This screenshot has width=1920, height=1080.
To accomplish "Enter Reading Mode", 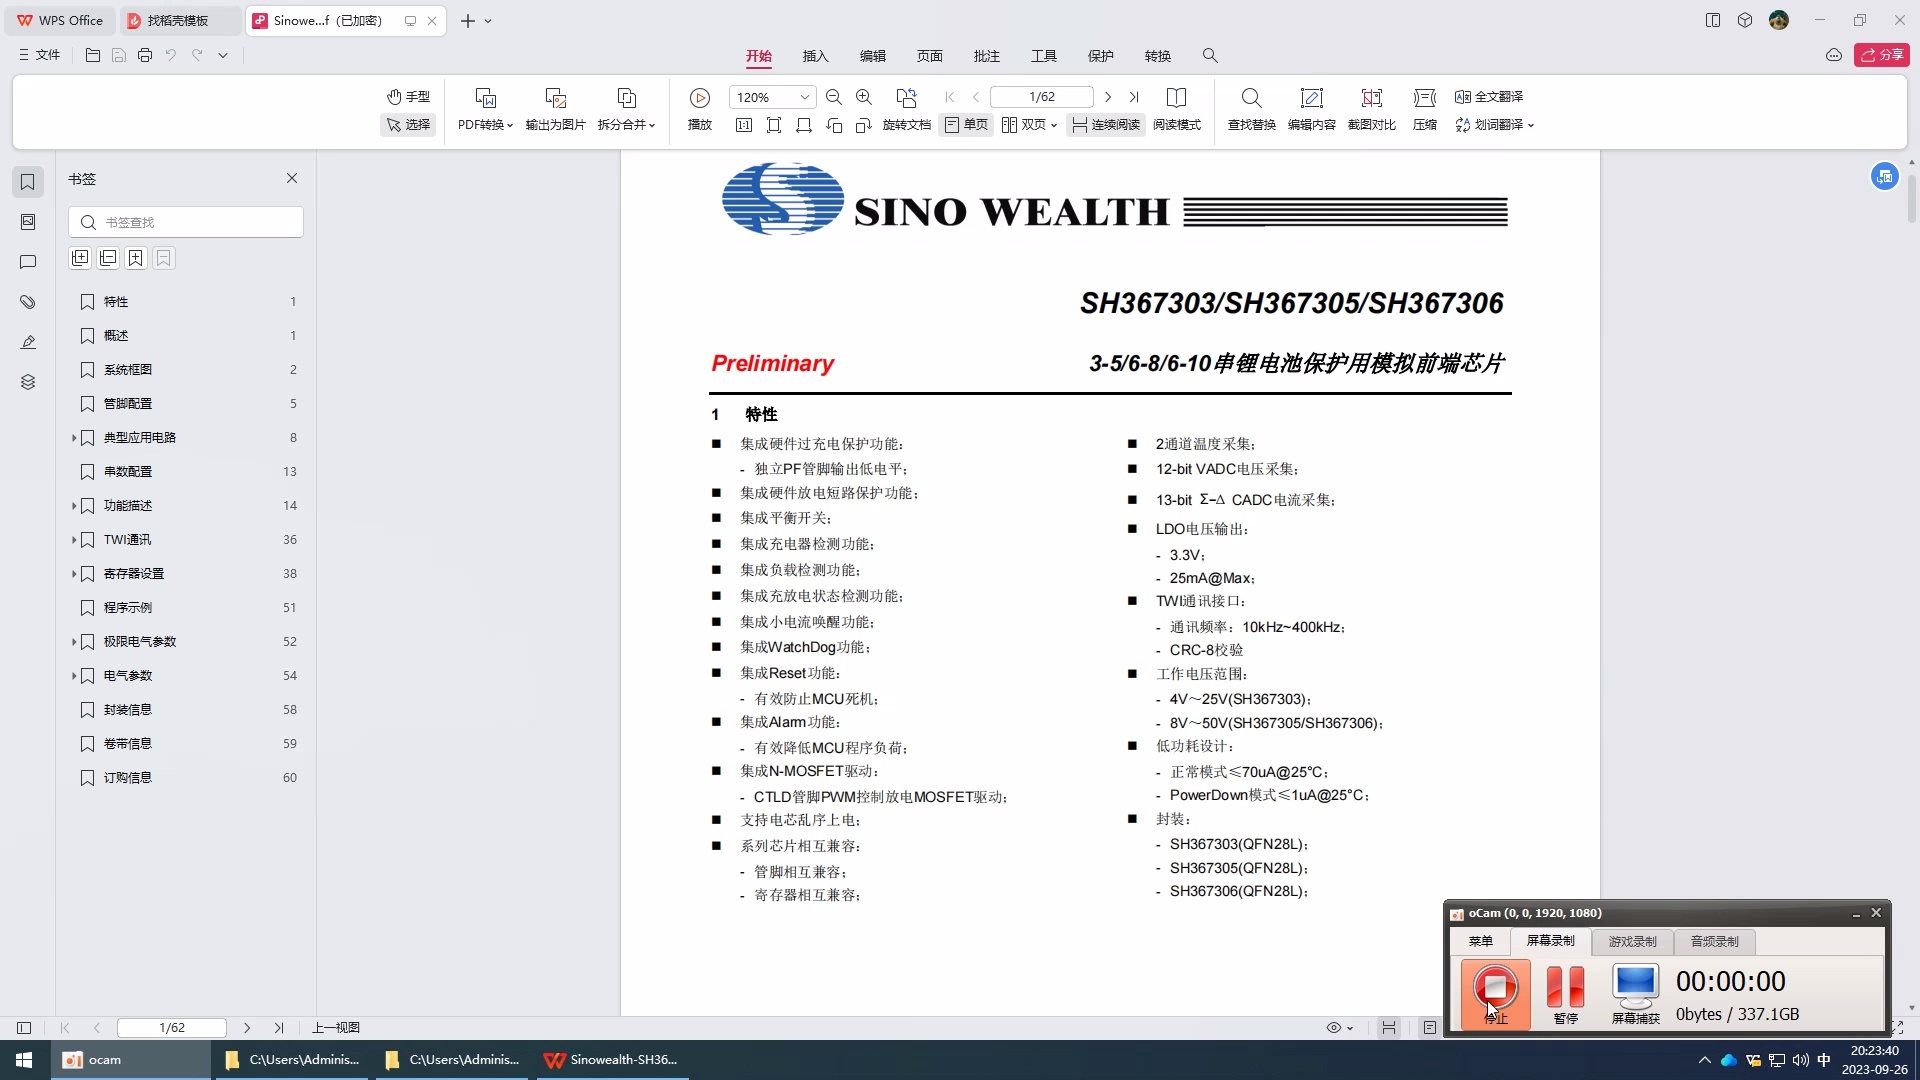I will coord(1177,109).
